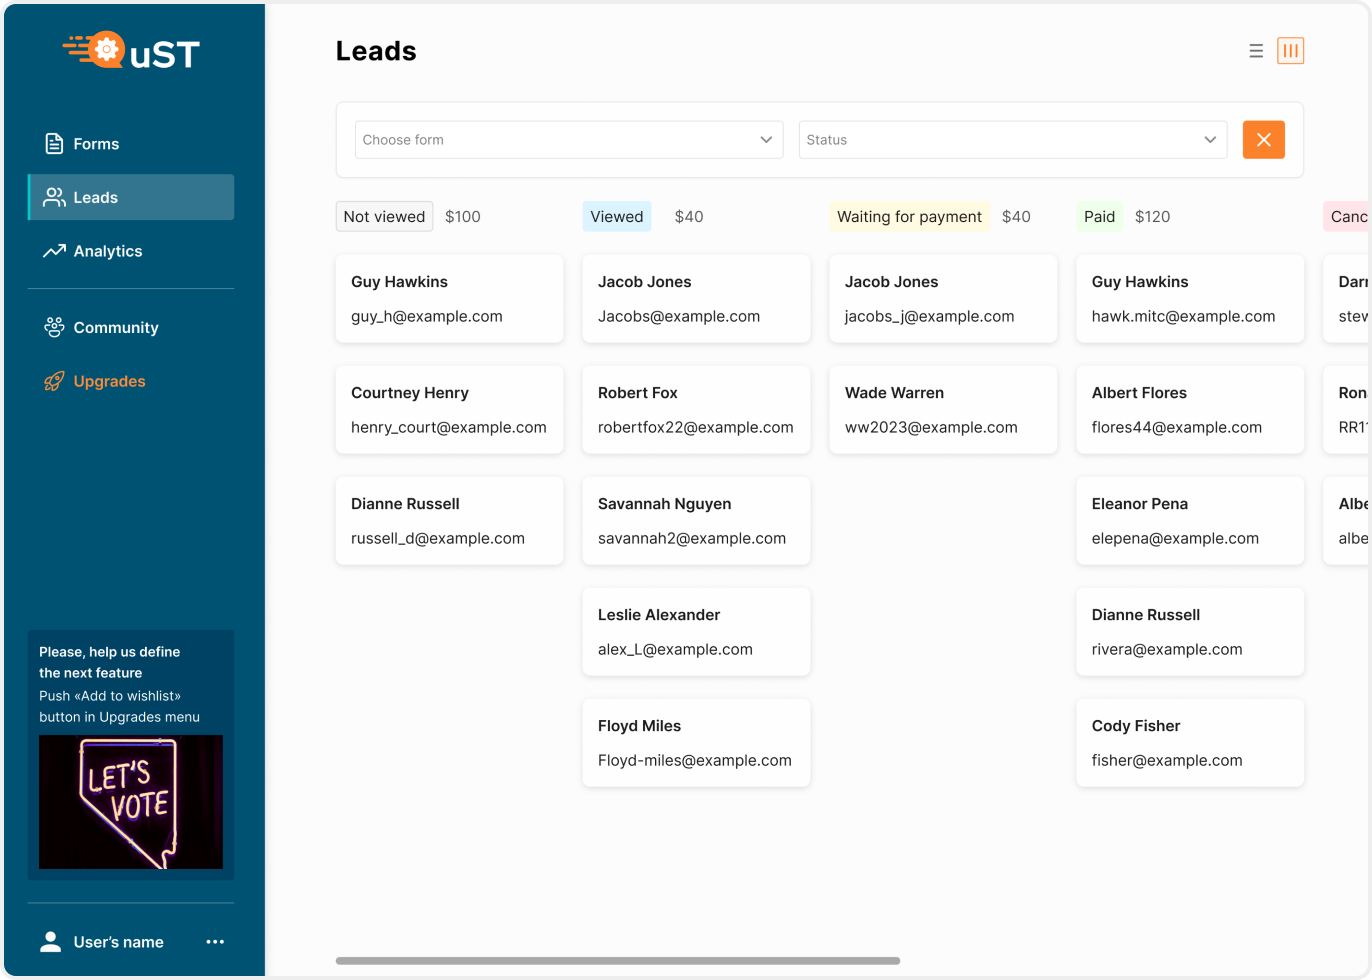The image size is (1372, 980).
Task: Select the Not viewed column label
Action: click(384, 217)
